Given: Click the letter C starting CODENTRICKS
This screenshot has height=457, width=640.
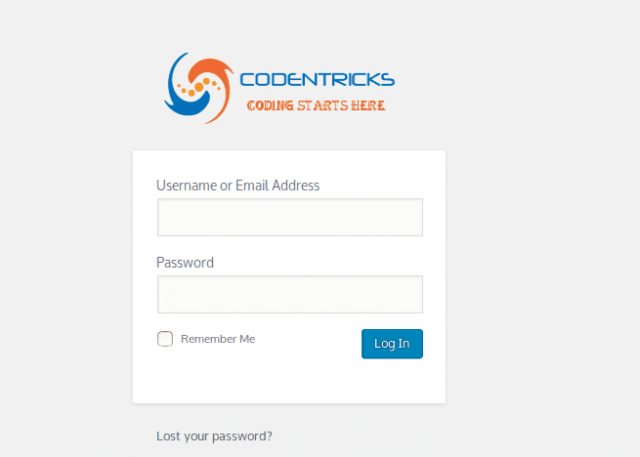Looking at the screenshot, I should pyautogui.click(x=249, y=79).
